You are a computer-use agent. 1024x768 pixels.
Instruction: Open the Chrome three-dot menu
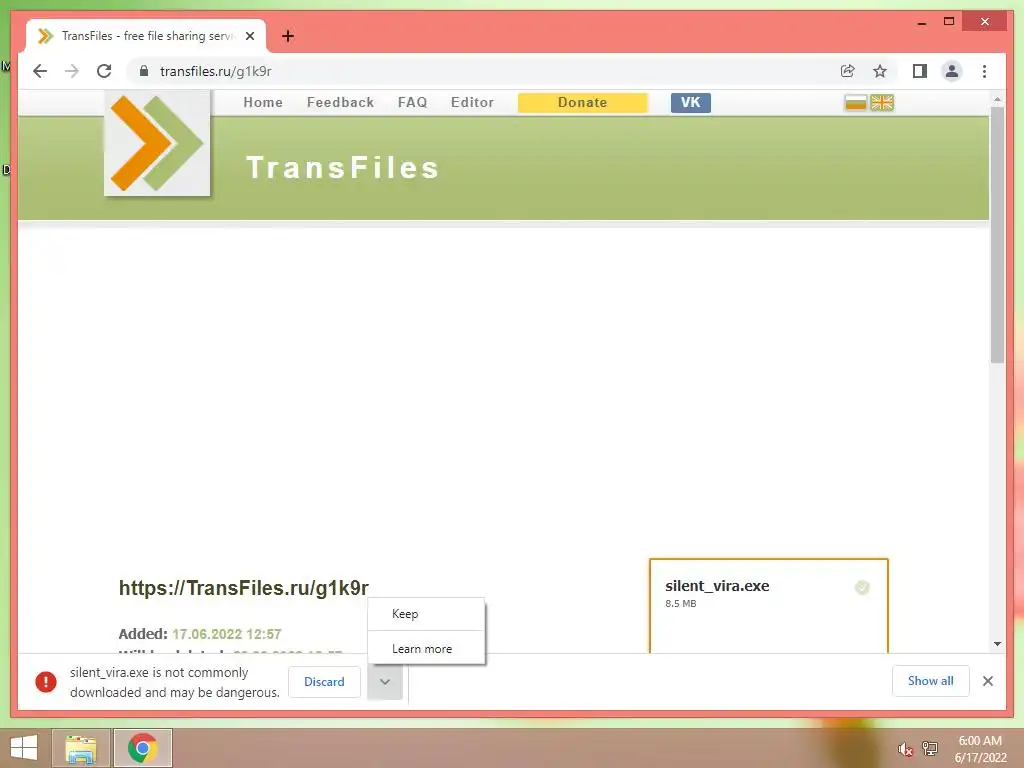click(984, 71)
